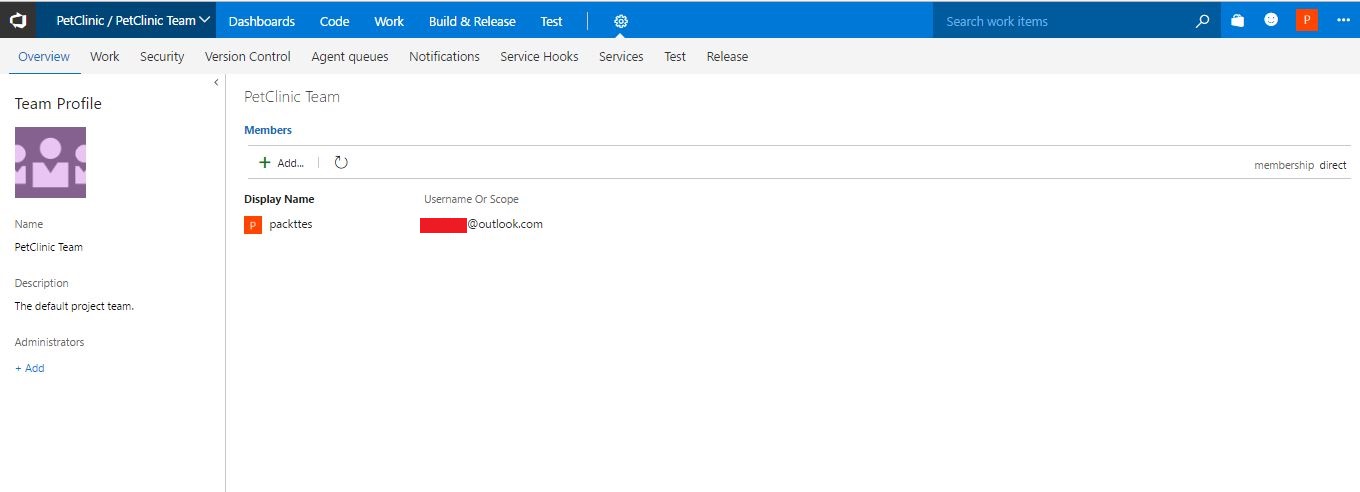Screen dimensions: 1360x492
Task: Select the packttes member name
Action: click(x=291, y=224)
